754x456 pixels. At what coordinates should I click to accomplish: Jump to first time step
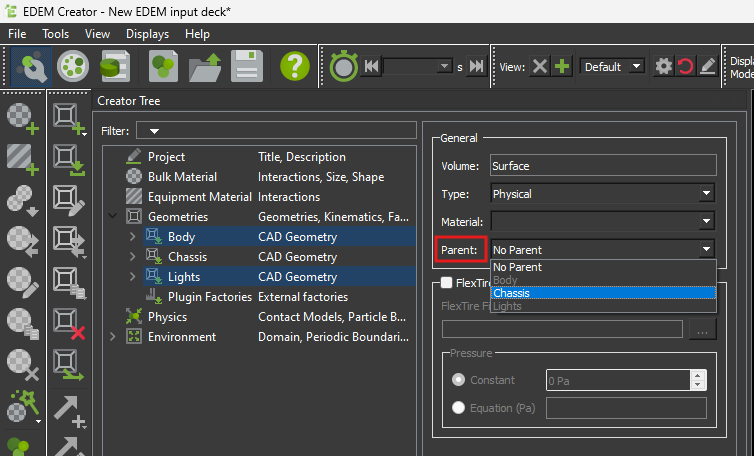click(372, 66)
